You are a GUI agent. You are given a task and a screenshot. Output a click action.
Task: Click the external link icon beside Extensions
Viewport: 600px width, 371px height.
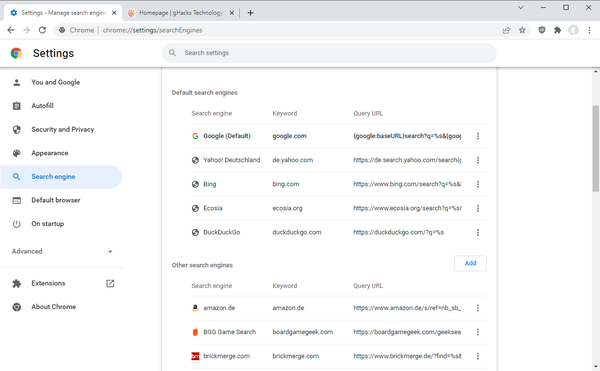click(x=110, y=283)
